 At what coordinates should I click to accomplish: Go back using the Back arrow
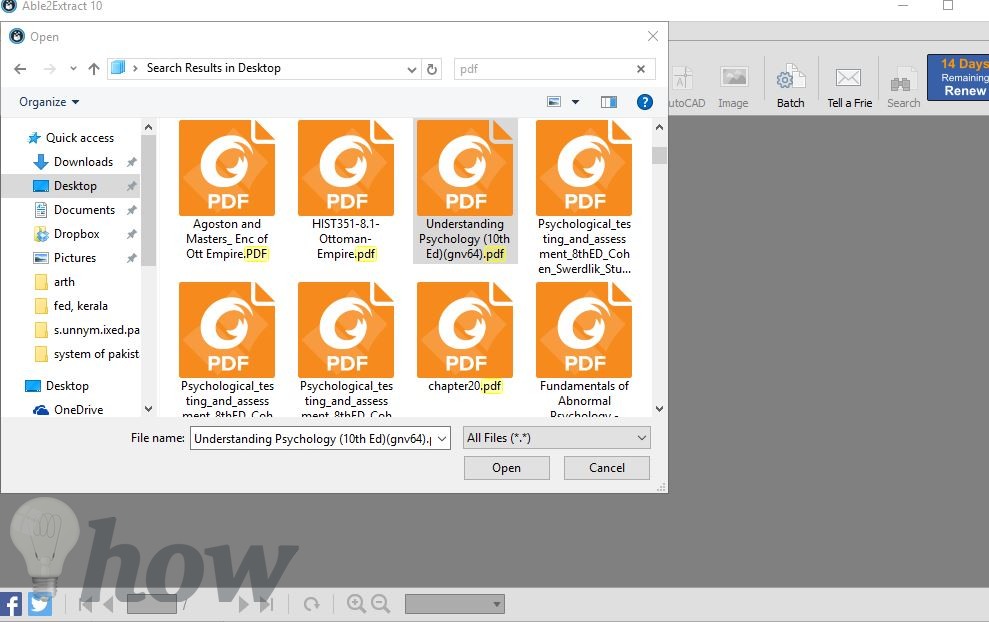coord(20,69)
